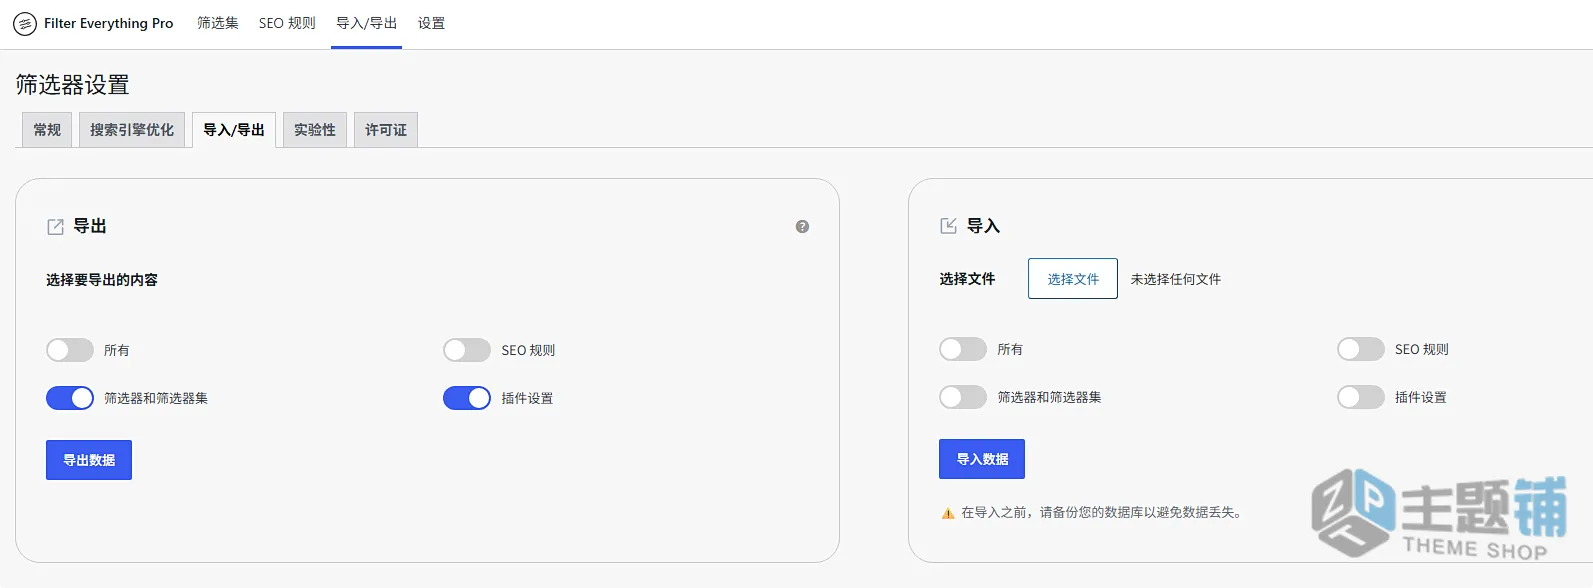Open SEO 规则 in the top navigation
Image resolution: width=1593 pixels, height=588 pixels.
tap(287, 23)
